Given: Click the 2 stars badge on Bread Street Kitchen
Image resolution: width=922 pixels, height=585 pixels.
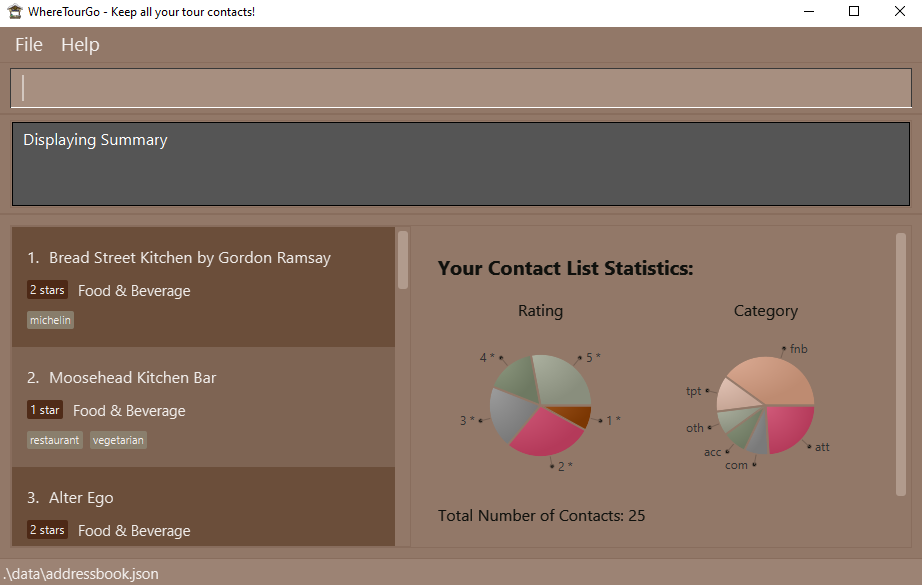Looking at the screenshot, I should pos(47,290).
